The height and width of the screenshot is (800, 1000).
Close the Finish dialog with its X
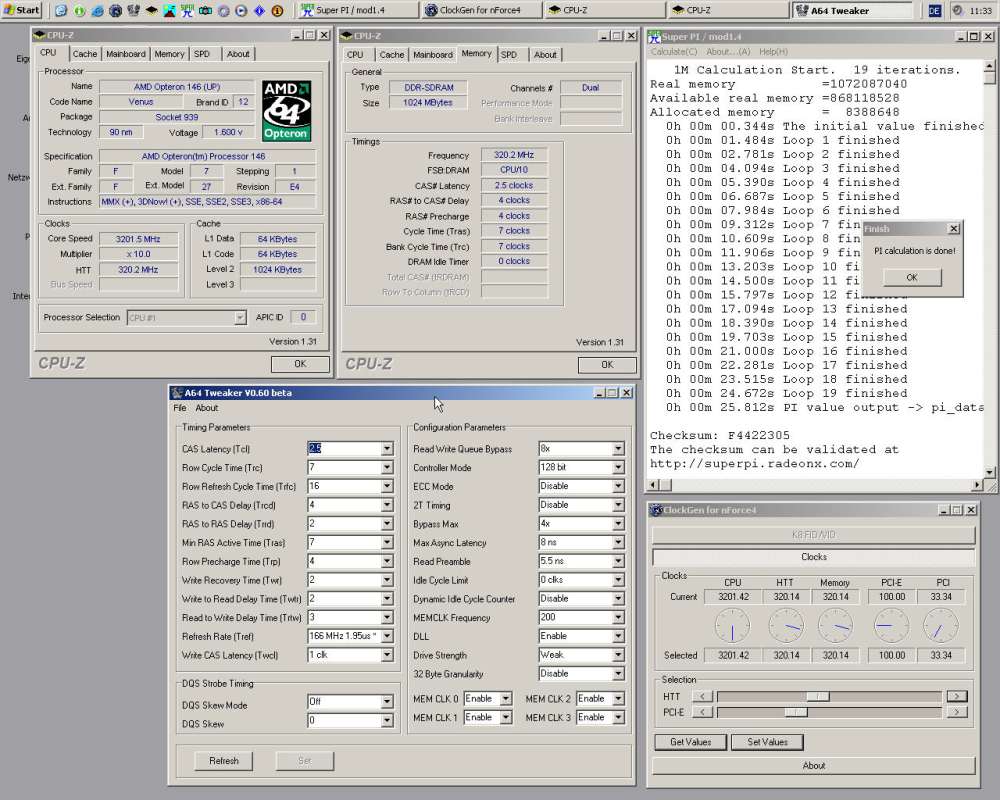[953, 228]
